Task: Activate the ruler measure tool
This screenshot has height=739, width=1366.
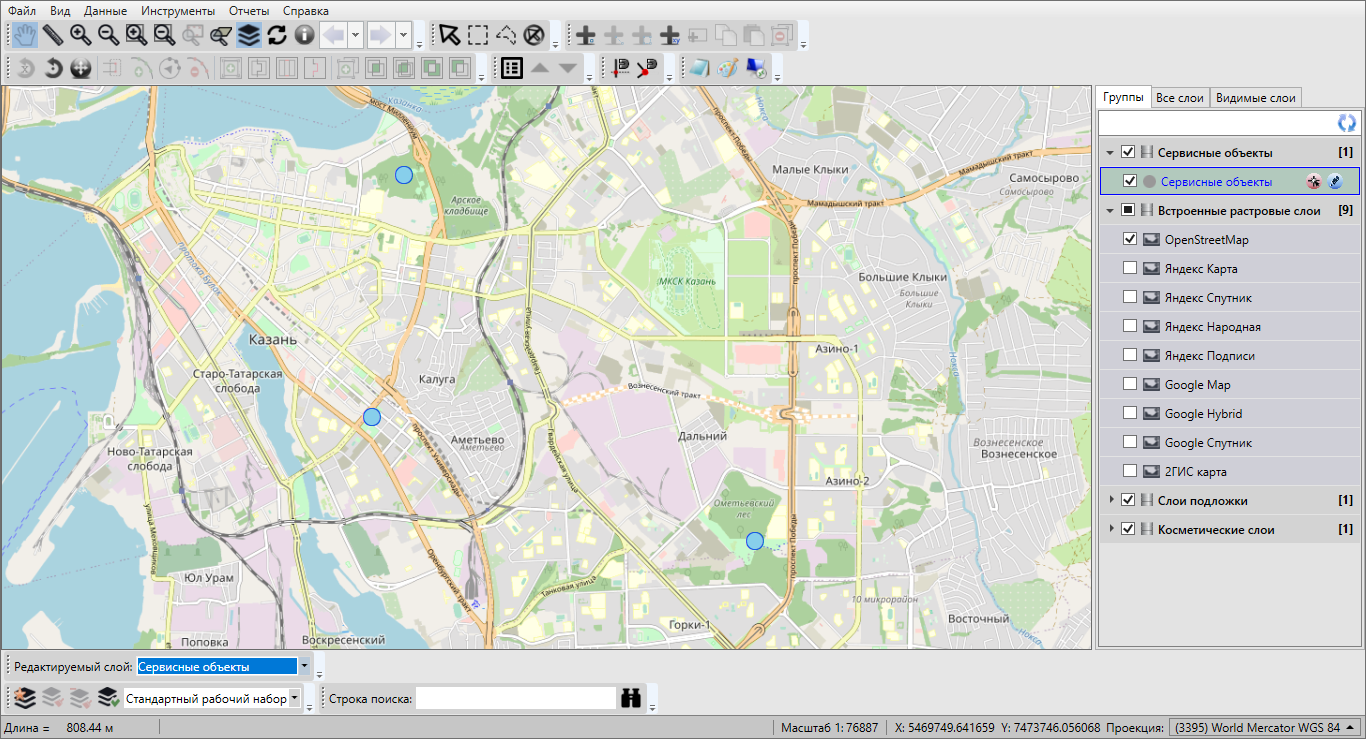Action: [52, 35]
